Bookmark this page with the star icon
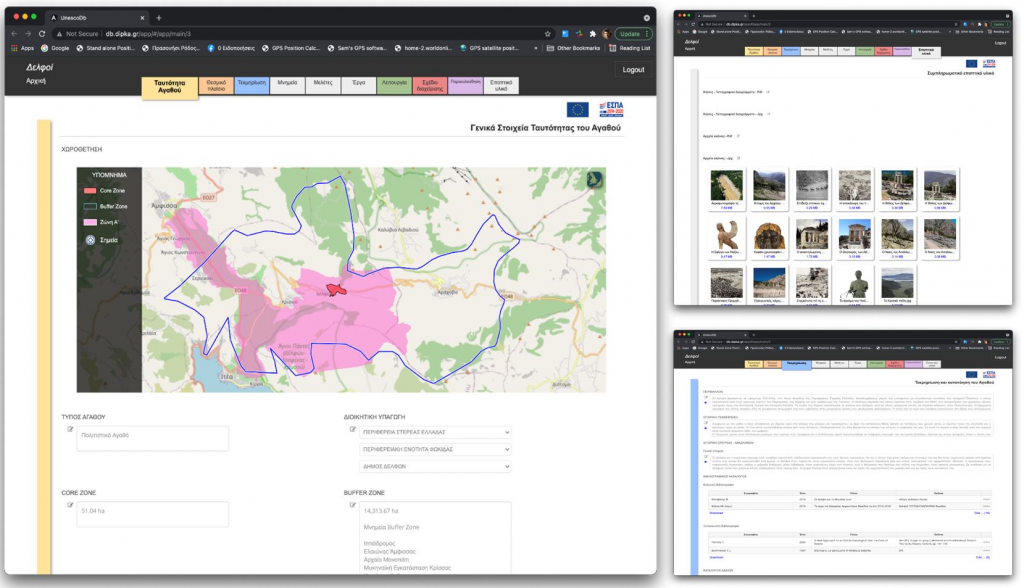This screenshot has height=588, width=1024. [x=548, y=34]
